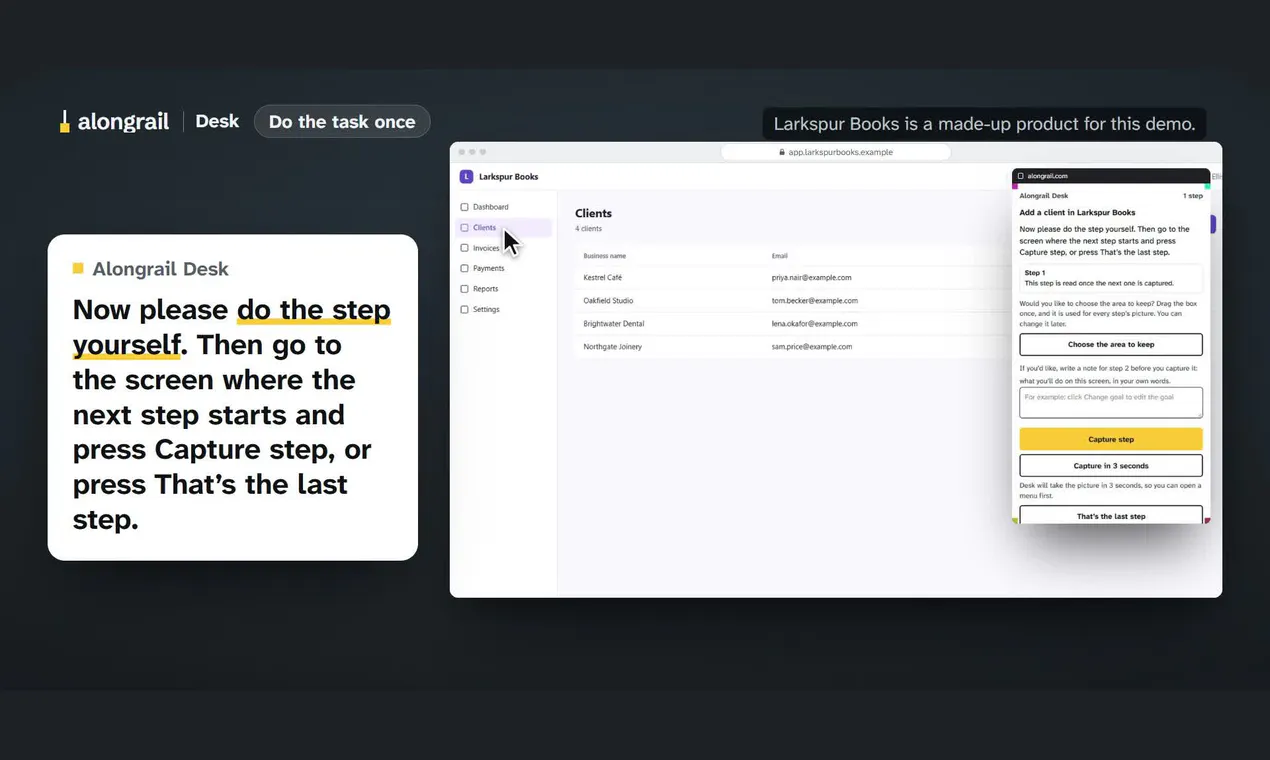Select the Kestrel Café business name
Image resolution: width=1270 pixels, height=760 pixels.
tap(603, 277)
